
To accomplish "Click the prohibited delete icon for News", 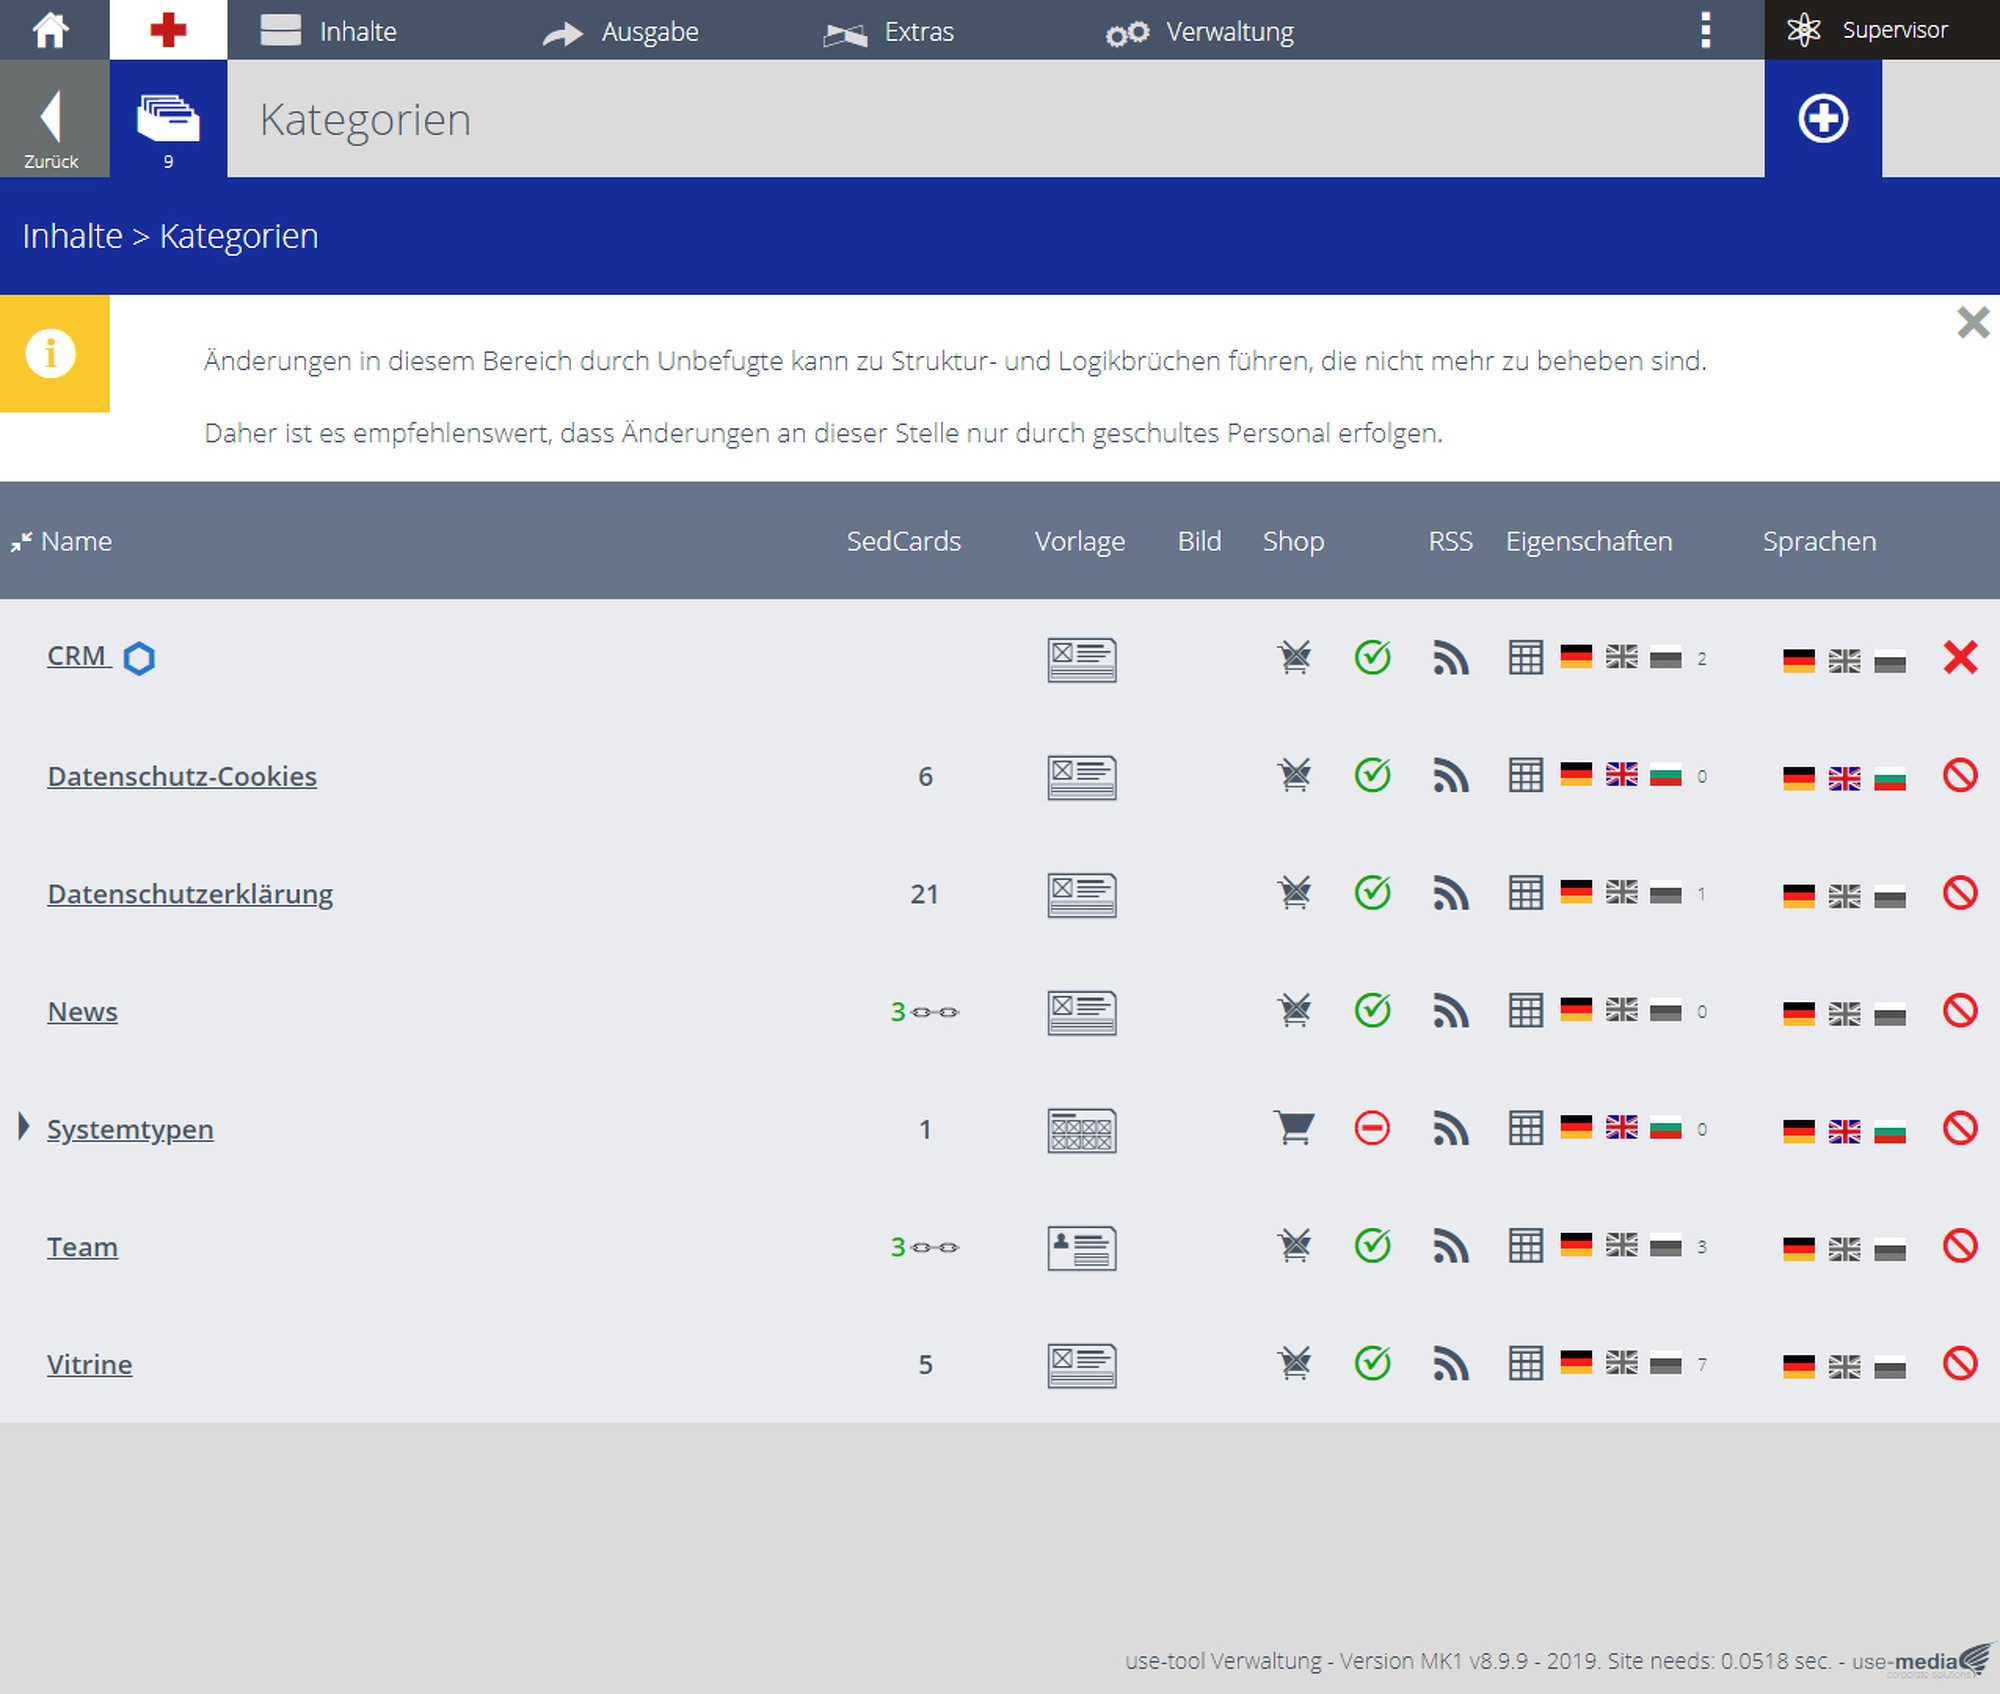I will 1960,1010.
